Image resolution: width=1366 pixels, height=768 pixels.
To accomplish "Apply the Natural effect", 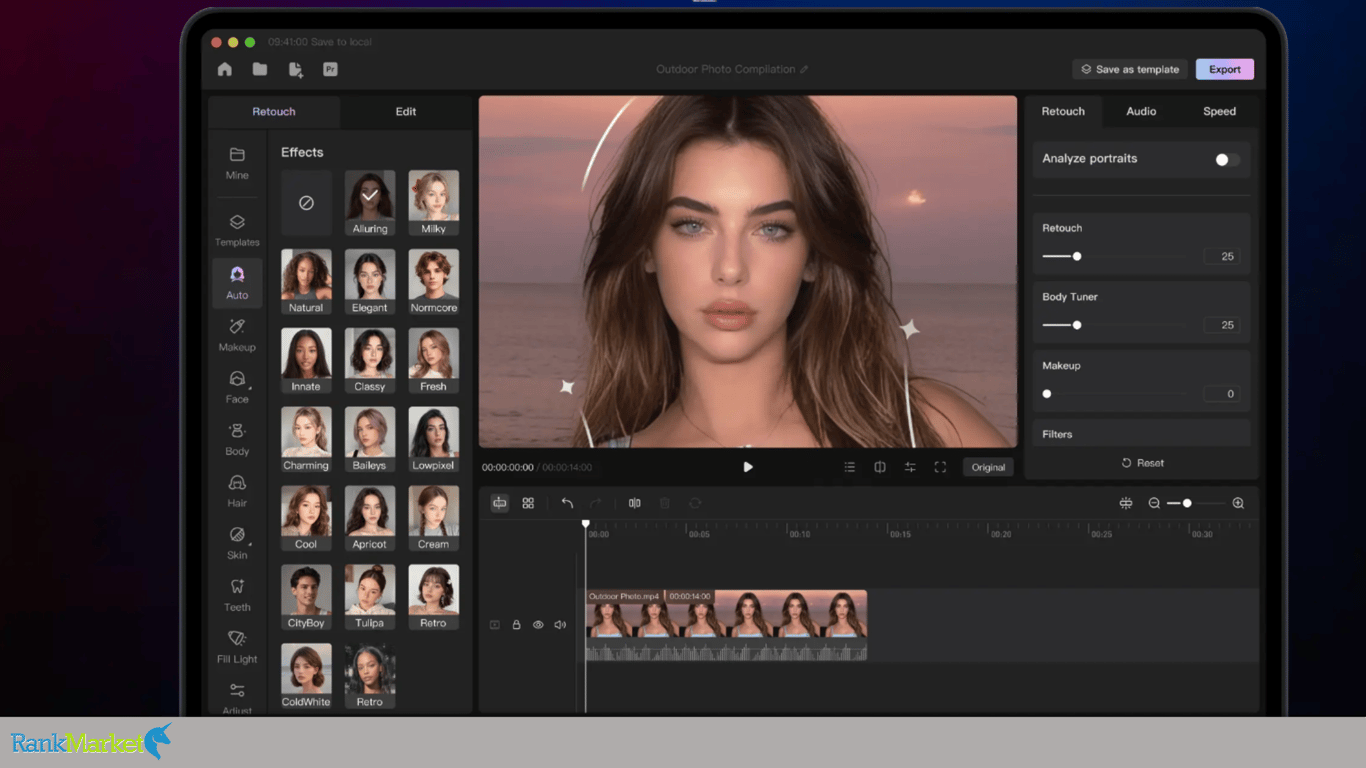I will [306, 282].
